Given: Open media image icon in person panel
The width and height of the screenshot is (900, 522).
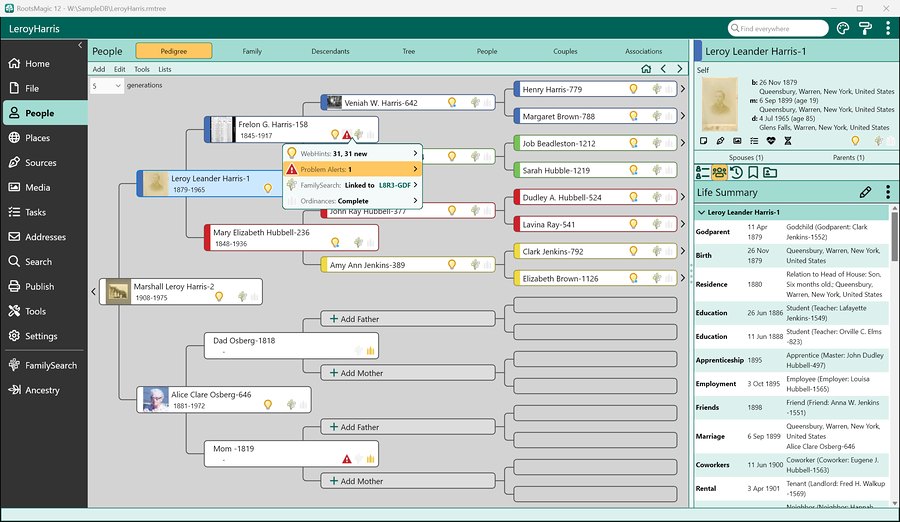Looking at the screenshot, I should pyautogui.click(x=737, y=141).
